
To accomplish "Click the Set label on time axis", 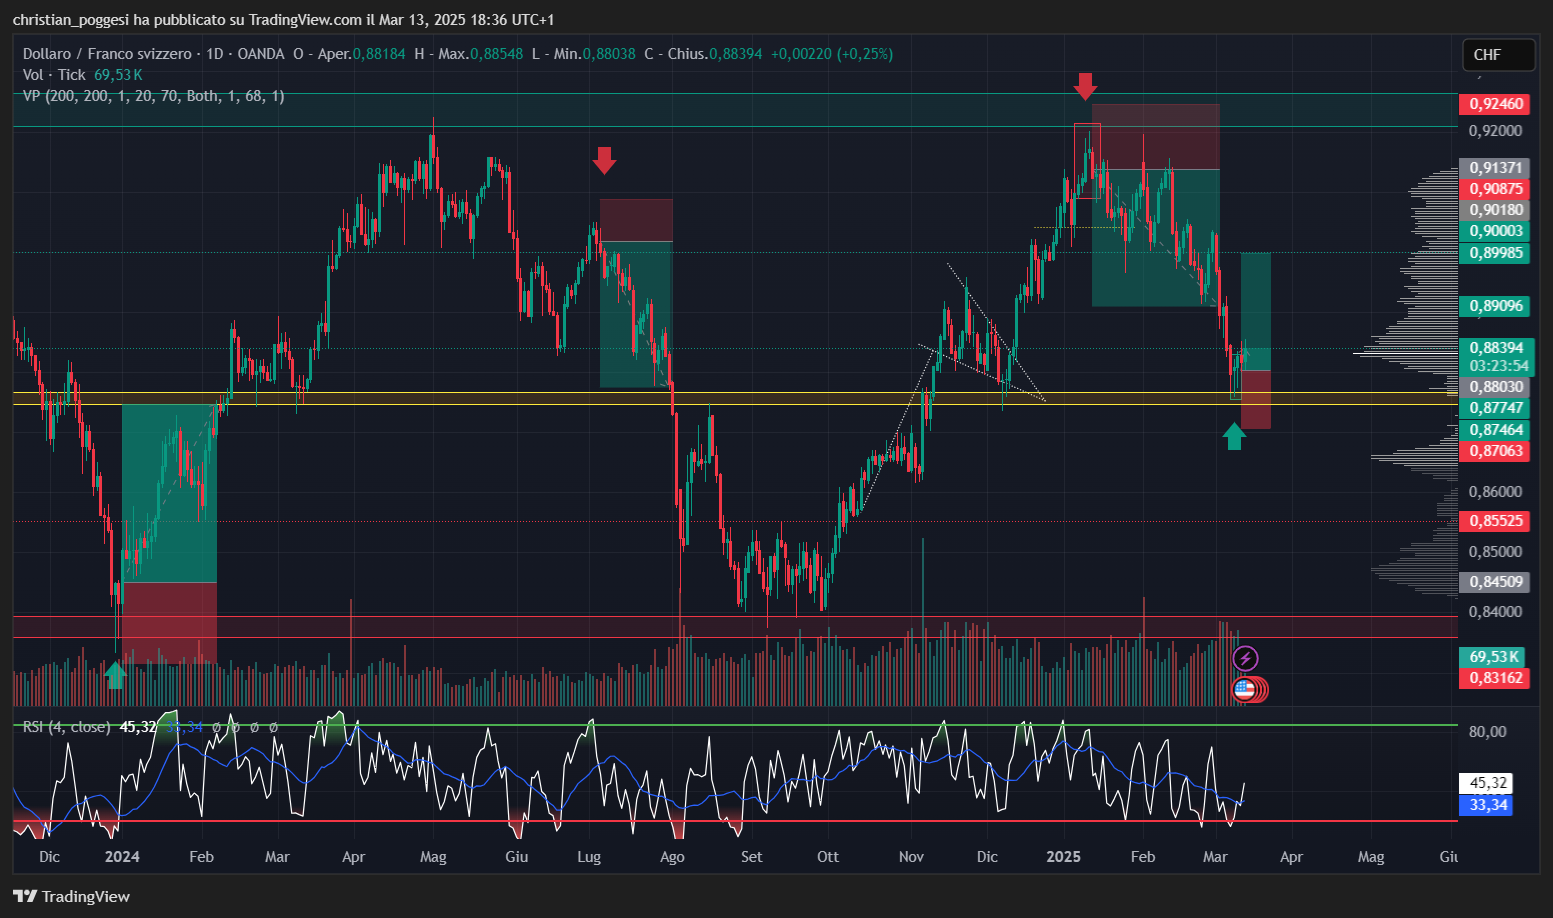I will [x=751, y=857].
